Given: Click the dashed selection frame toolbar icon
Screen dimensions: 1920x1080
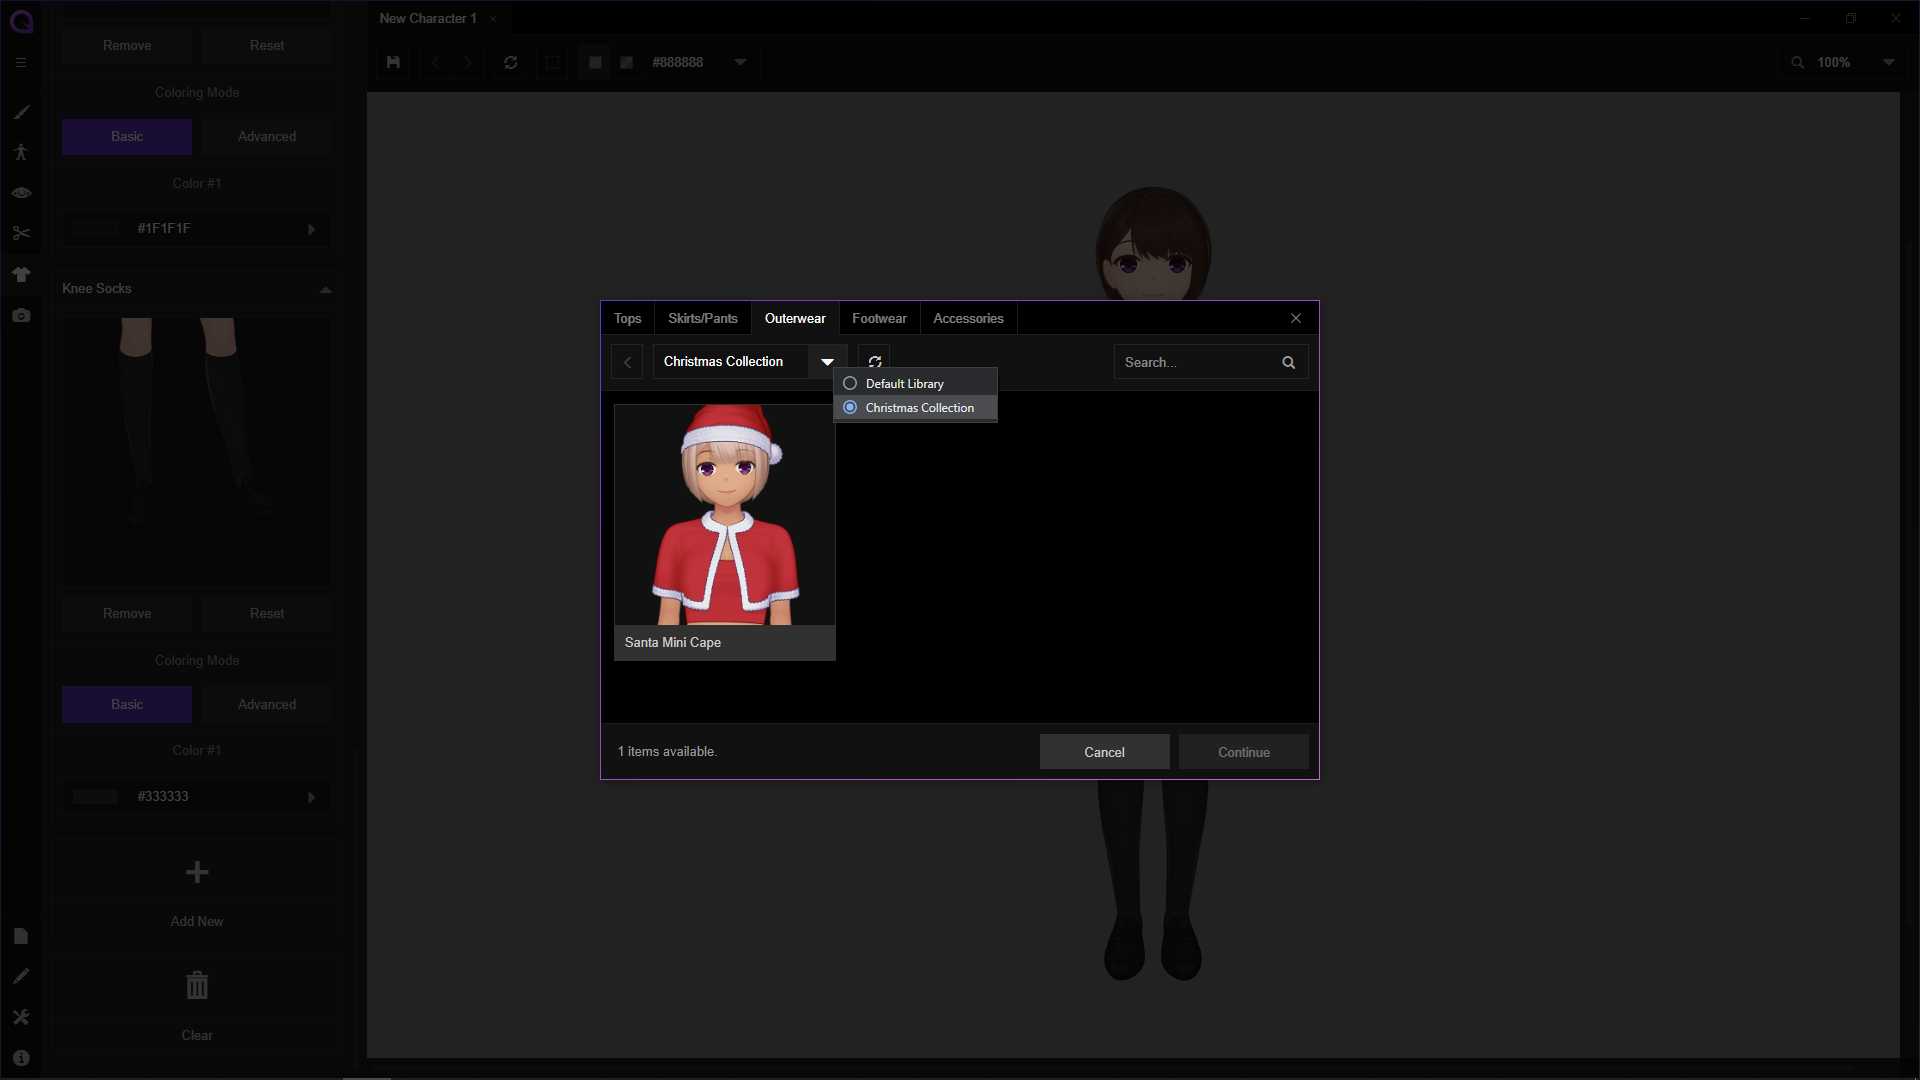Looking at the screenshot, I should [x=552, y=62].
